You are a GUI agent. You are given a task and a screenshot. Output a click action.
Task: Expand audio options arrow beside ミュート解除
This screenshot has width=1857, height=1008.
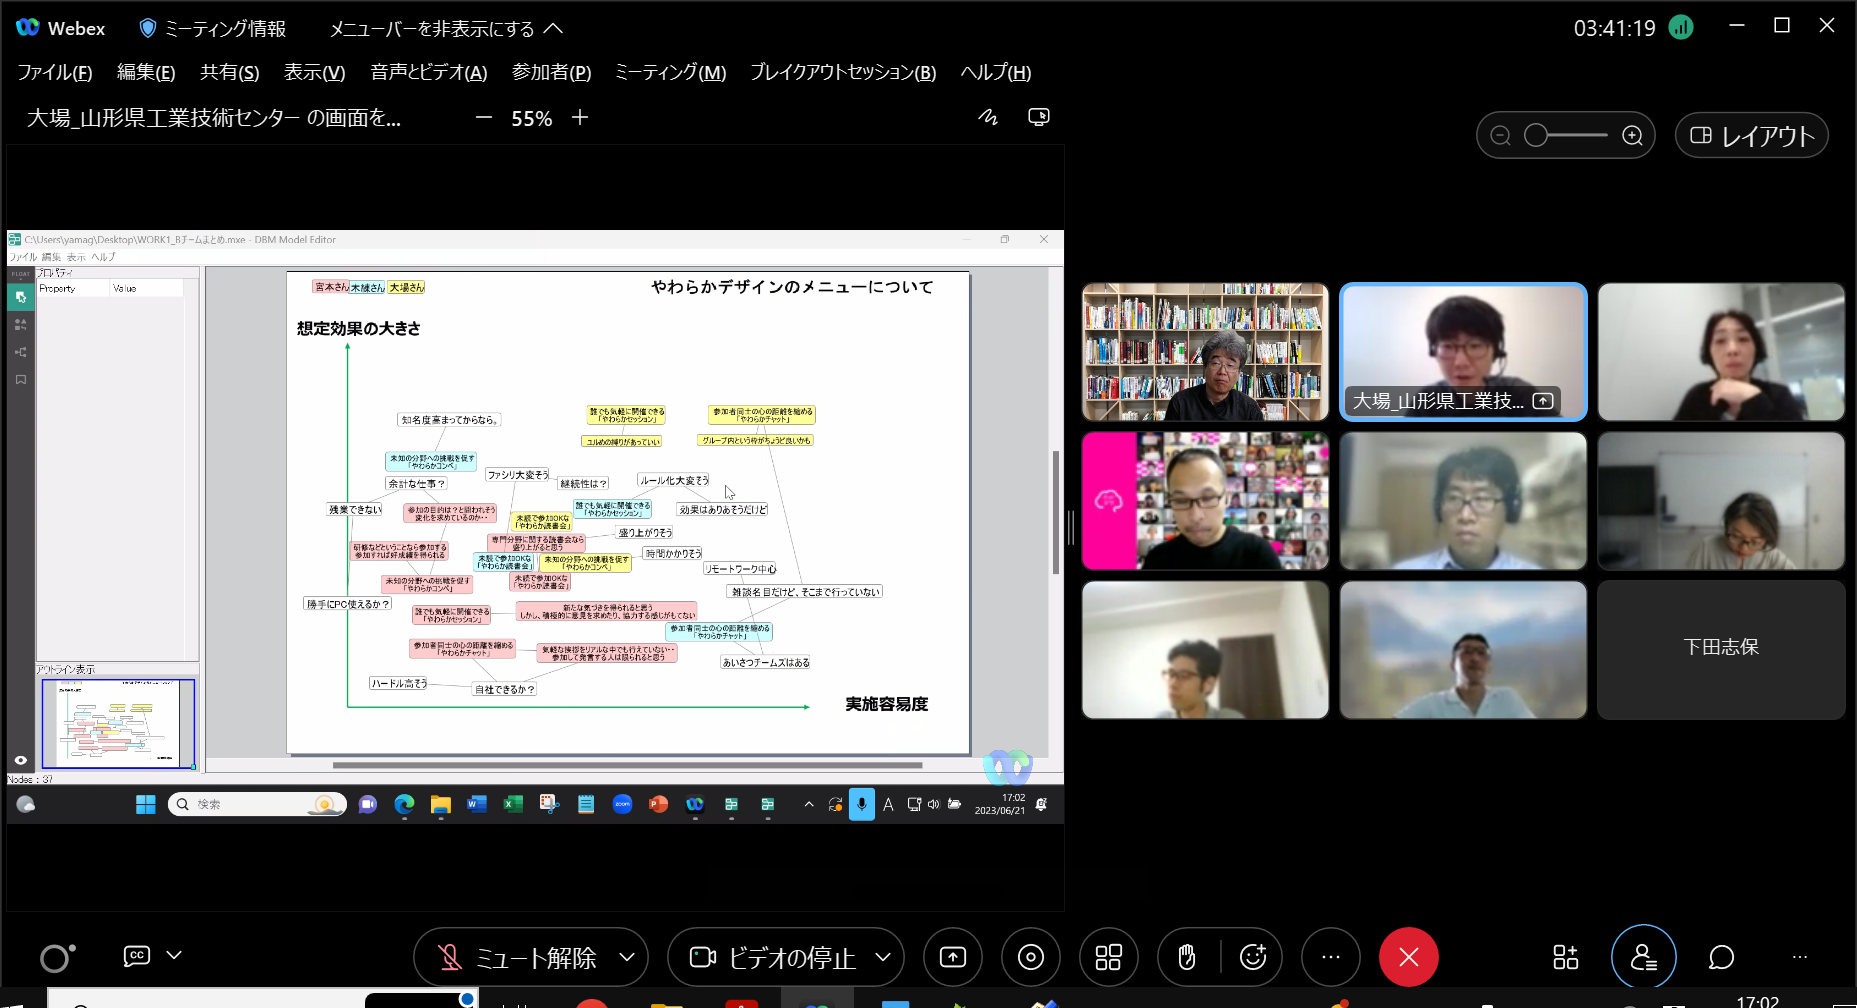627,957
